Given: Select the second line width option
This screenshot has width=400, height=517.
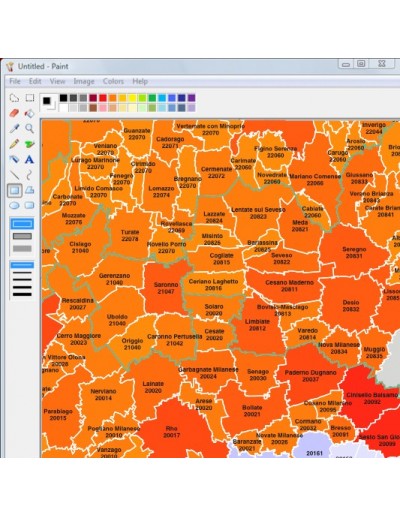Looking at the screenshot, I should (x=22, y=273).
